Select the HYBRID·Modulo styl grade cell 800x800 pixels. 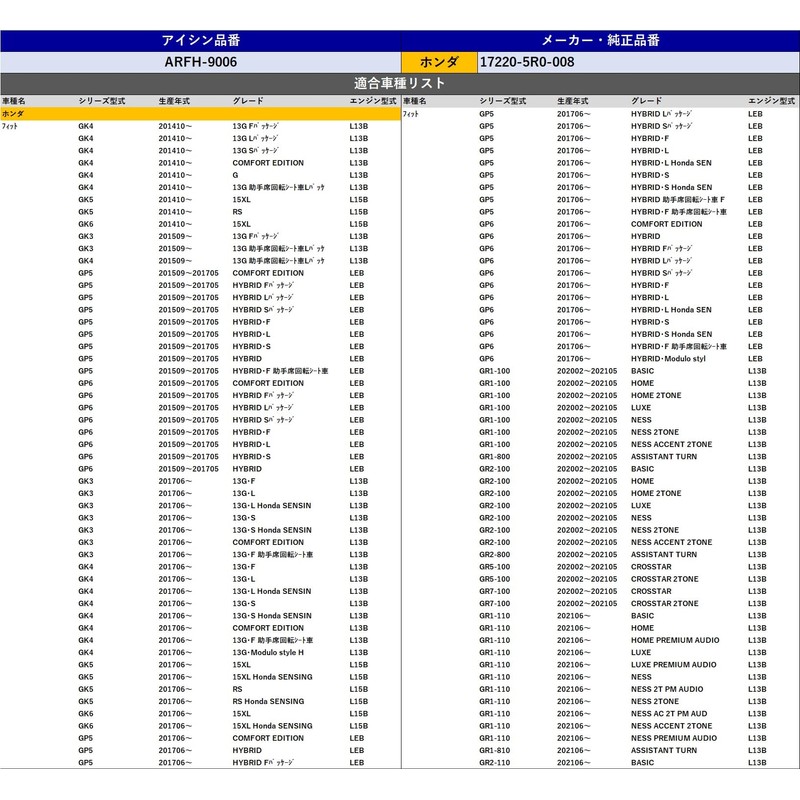[668, 359]
